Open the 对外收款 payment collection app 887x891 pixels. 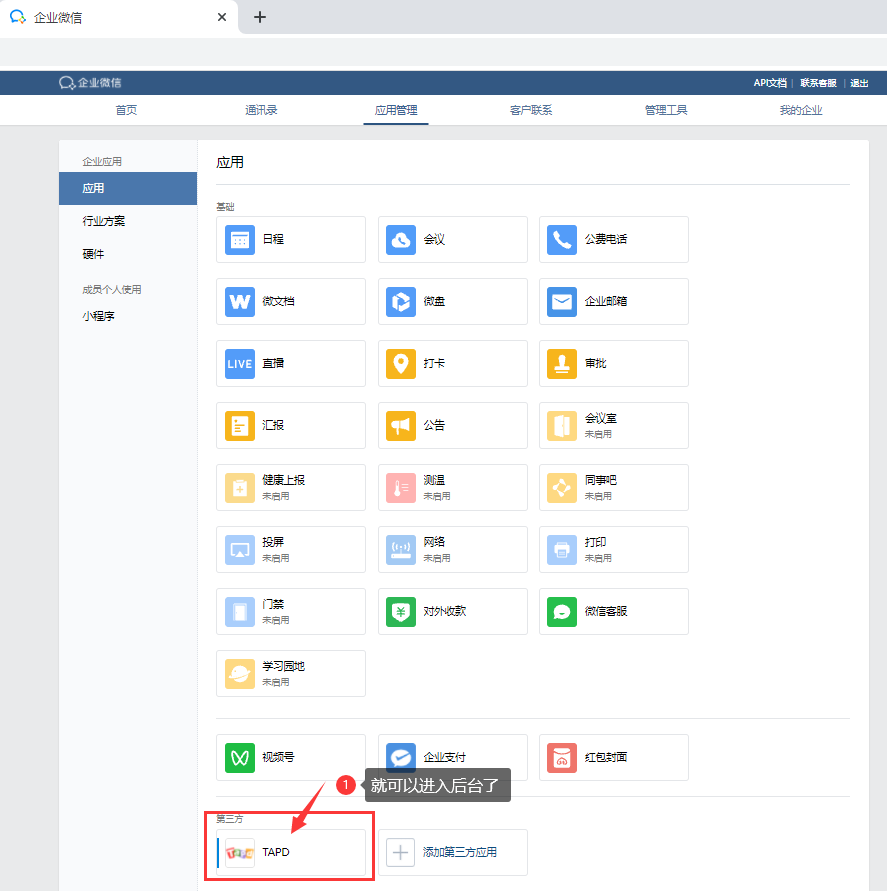452,611
